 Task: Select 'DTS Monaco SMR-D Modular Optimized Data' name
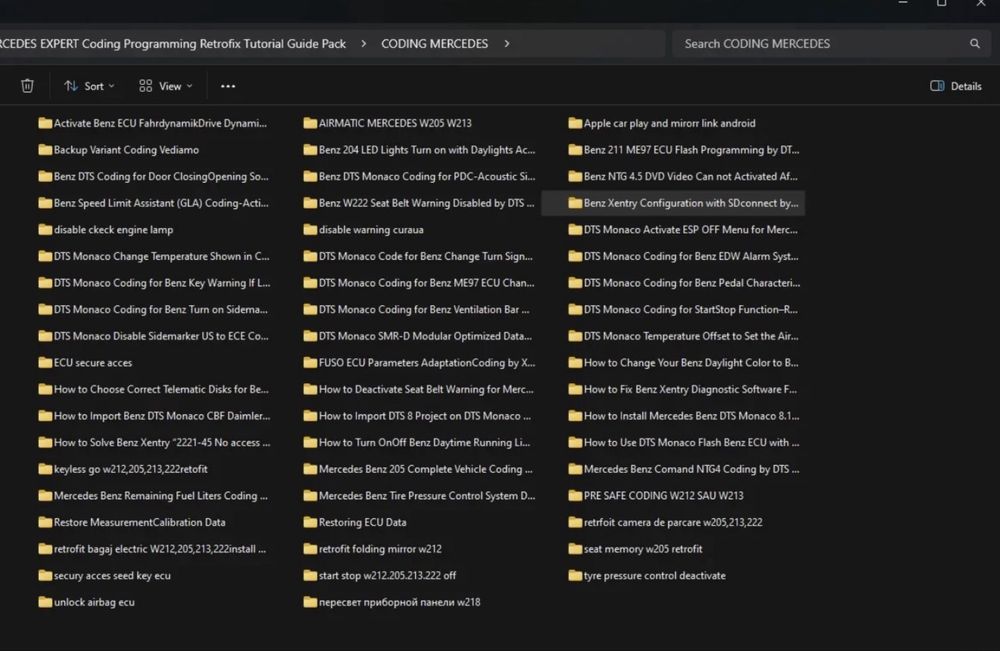pos(425,336)
